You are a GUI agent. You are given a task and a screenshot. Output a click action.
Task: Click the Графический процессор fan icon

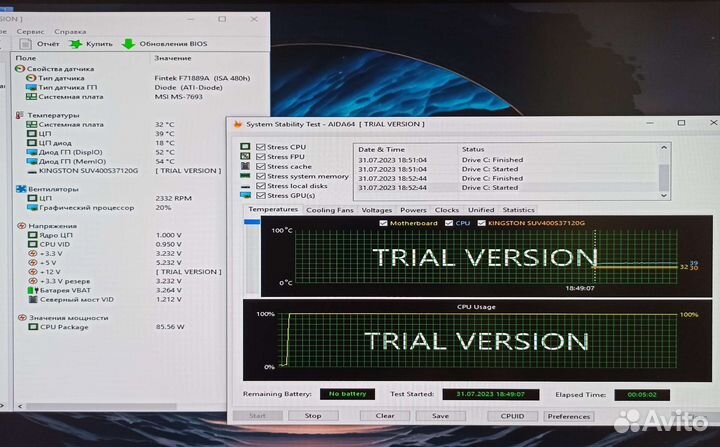pos(32,208)
